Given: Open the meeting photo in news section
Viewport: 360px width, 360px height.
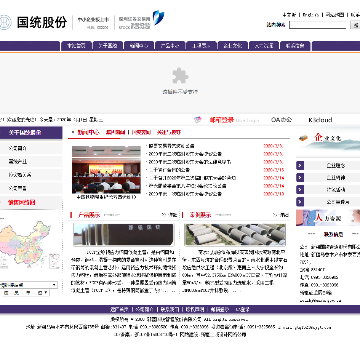Looking at the screenshot, I should coord(106,170).
